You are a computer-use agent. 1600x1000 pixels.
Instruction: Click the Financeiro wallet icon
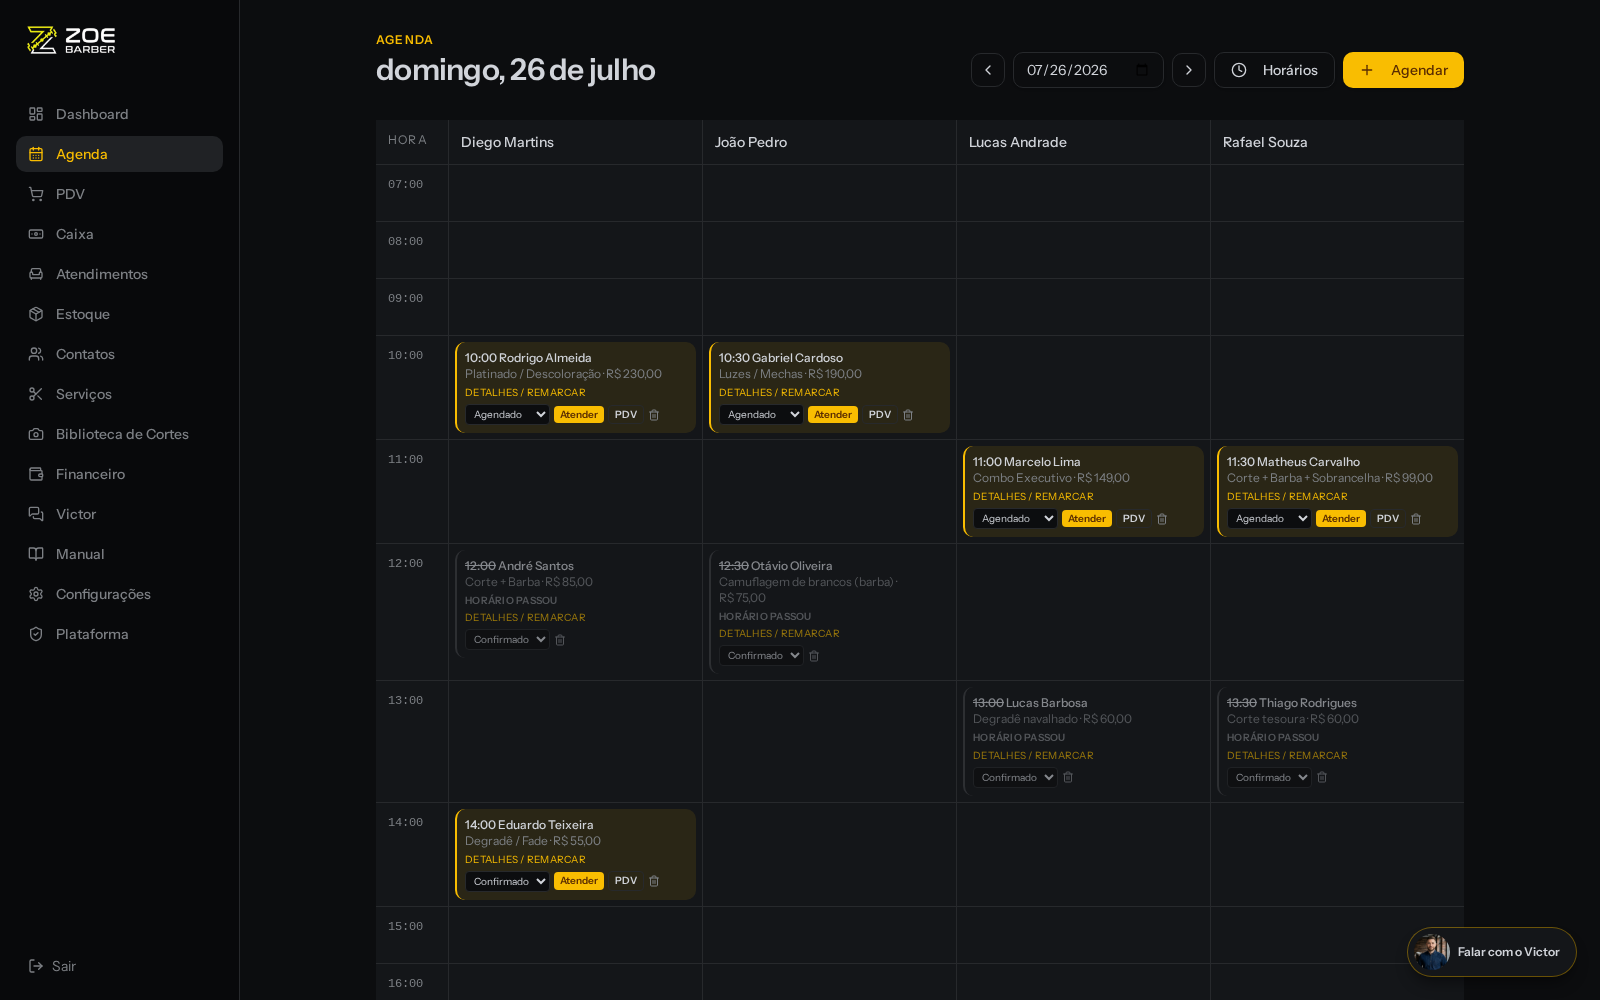[x=36, y=474]
